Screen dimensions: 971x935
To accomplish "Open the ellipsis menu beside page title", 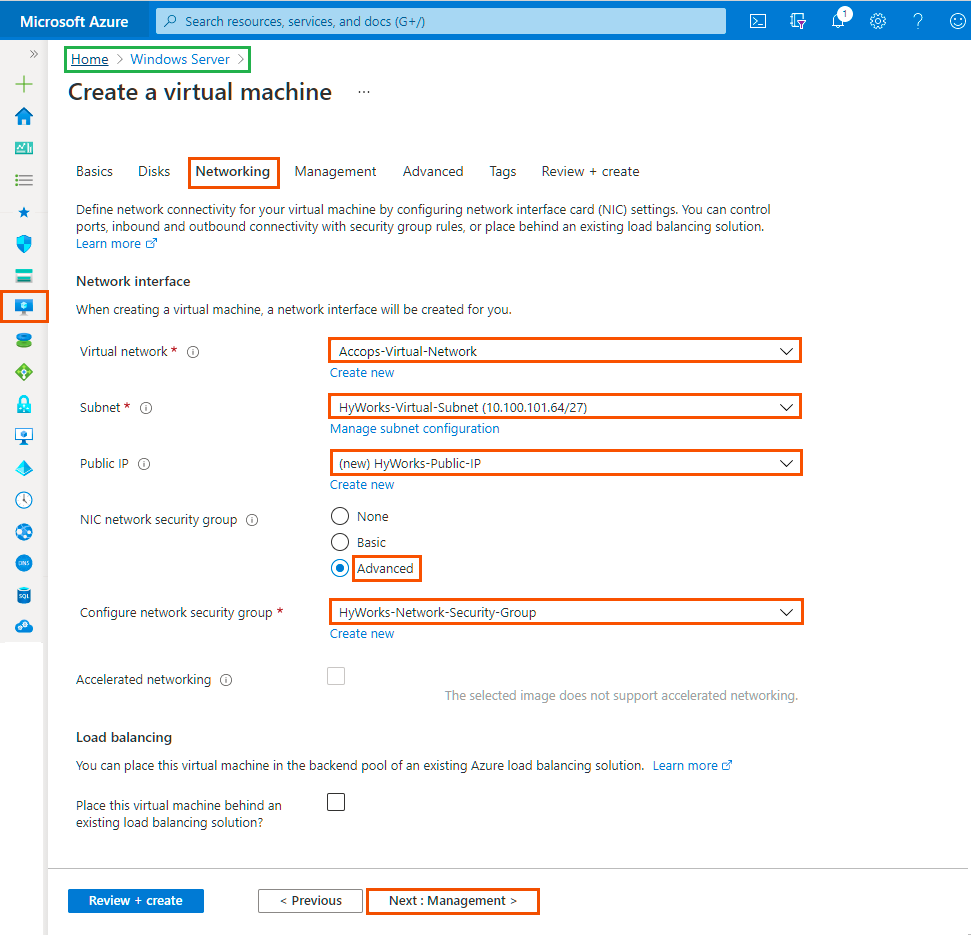I will pyautogui.click(x=364, y=92).
